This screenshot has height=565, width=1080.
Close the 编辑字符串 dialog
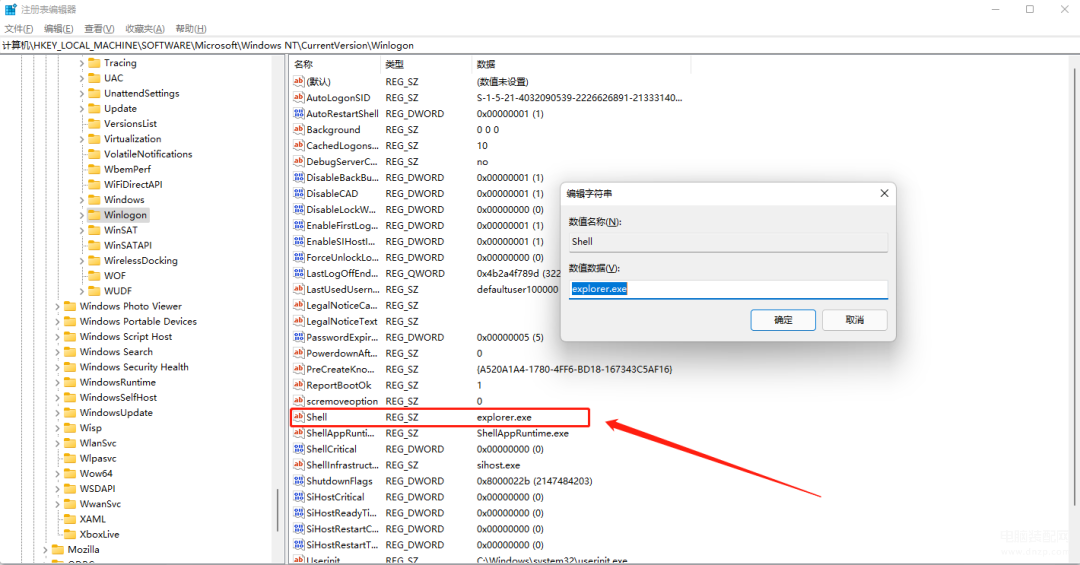point(884,194)
